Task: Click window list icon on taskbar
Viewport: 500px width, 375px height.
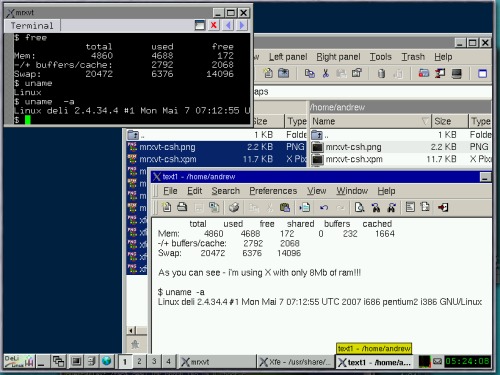Action: pos(58,361)
